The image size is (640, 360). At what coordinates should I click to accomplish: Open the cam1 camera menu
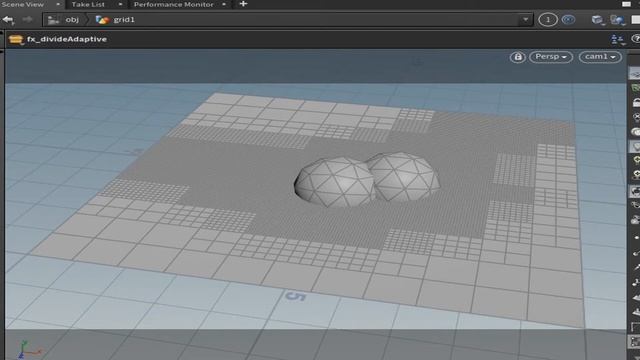[x=600, y=57]
